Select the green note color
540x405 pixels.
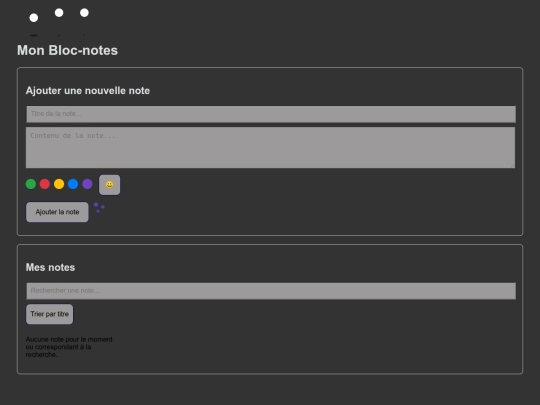31,184
